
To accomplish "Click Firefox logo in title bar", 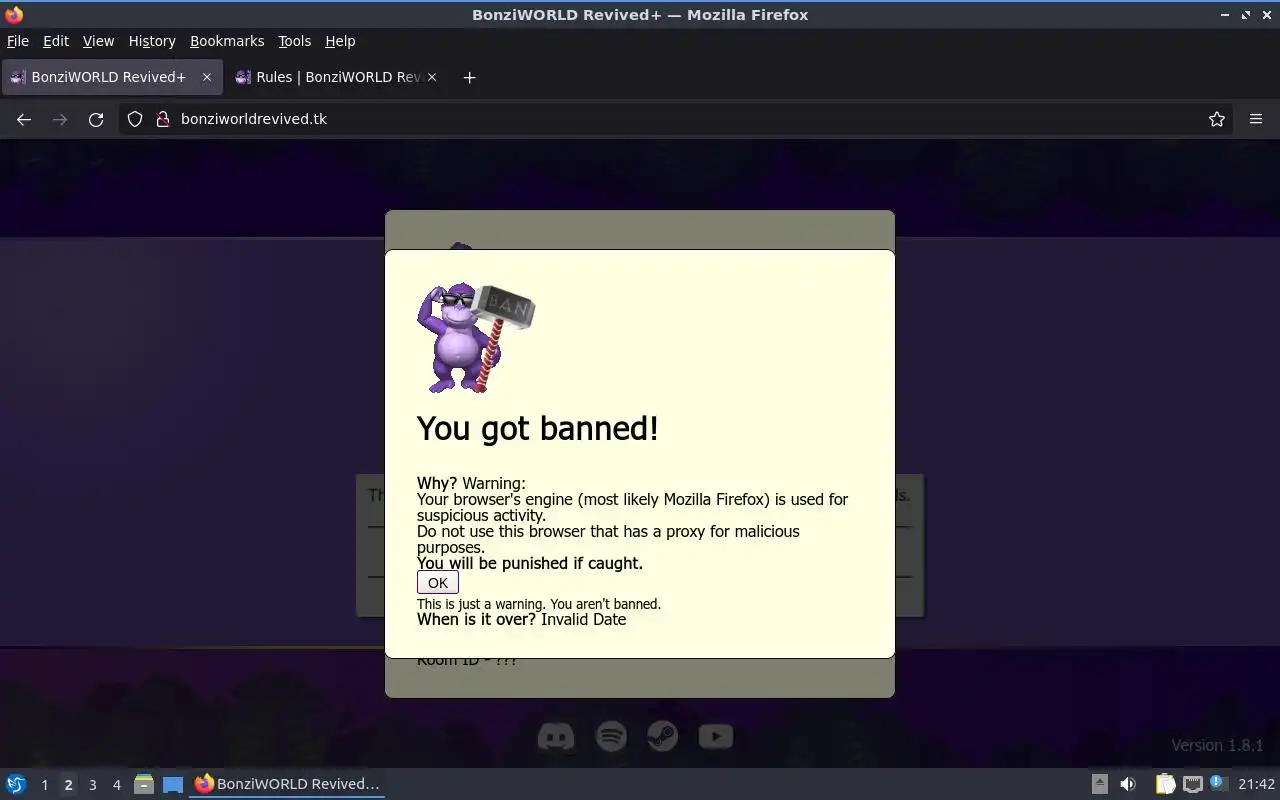I will coord(14,14).
